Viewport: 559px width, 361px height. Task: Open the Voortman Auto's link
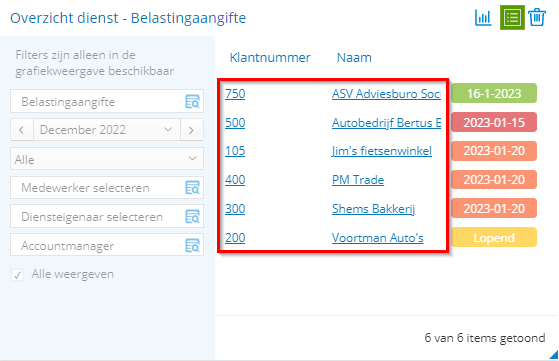click(x=378, y=238)
